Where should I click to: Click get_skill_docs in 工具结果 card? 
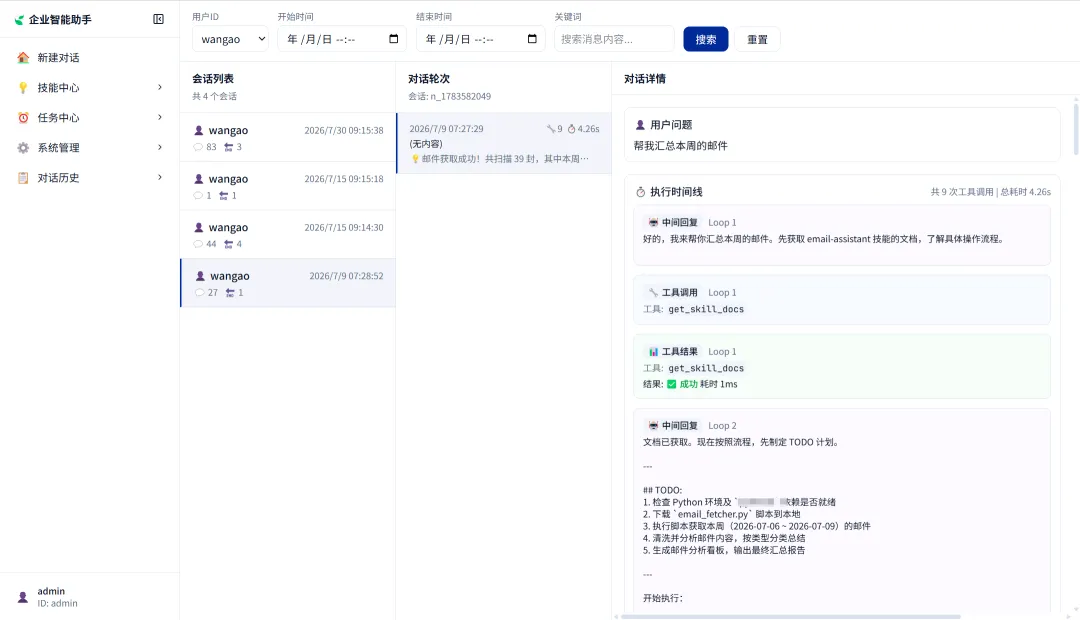[x=706, y=369]
